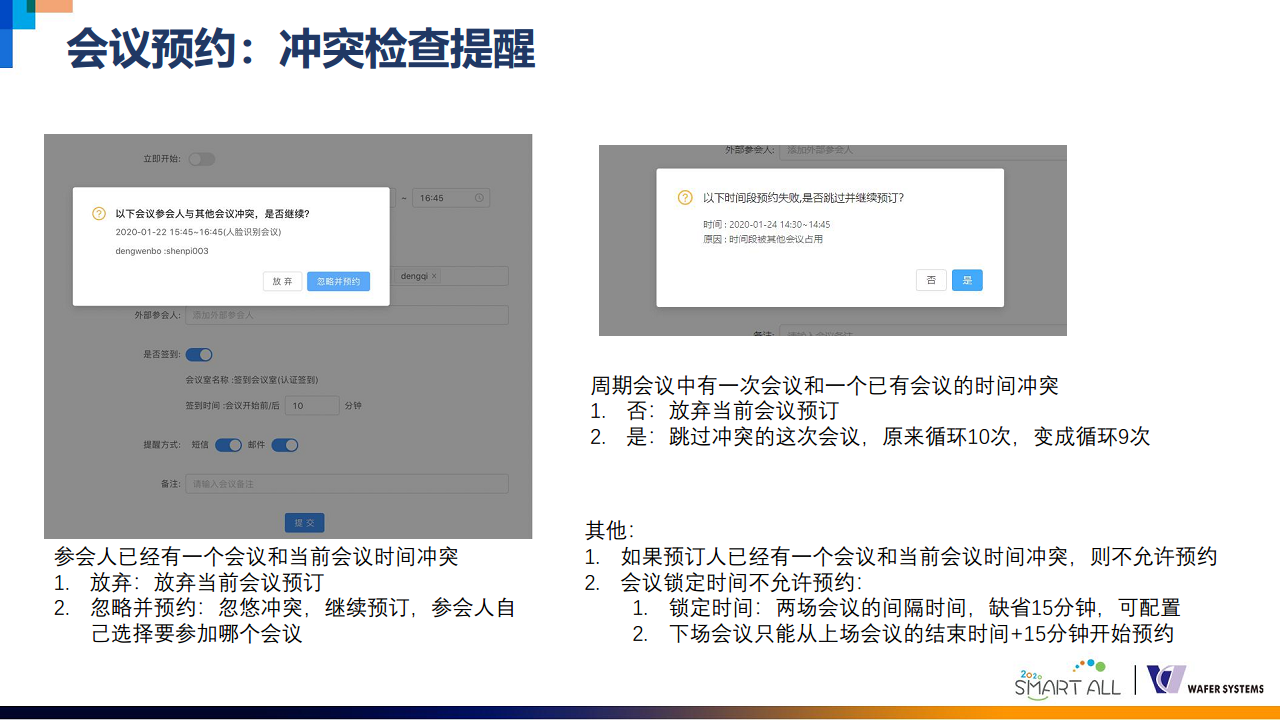Click text 时间 : 2020-01-24 14:30~14:45
The image size is (1280, 720).
coord(766,225)
